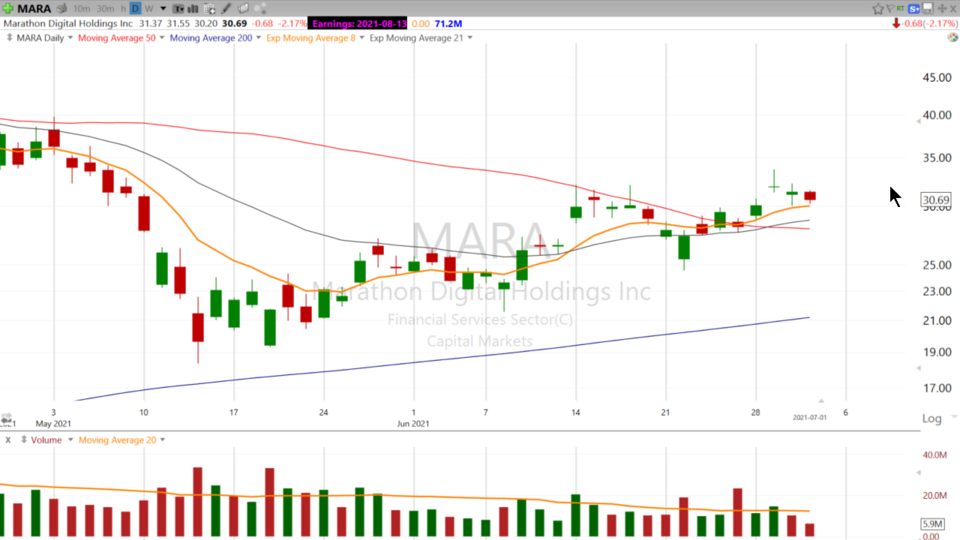
Task: Click the 30.20 low price value
Action: (206, 23)
